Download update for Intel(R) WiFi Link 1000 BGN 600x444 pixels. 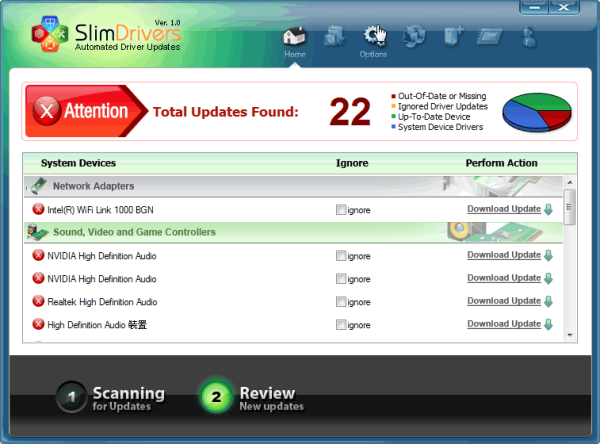click(x=504, y=209)
